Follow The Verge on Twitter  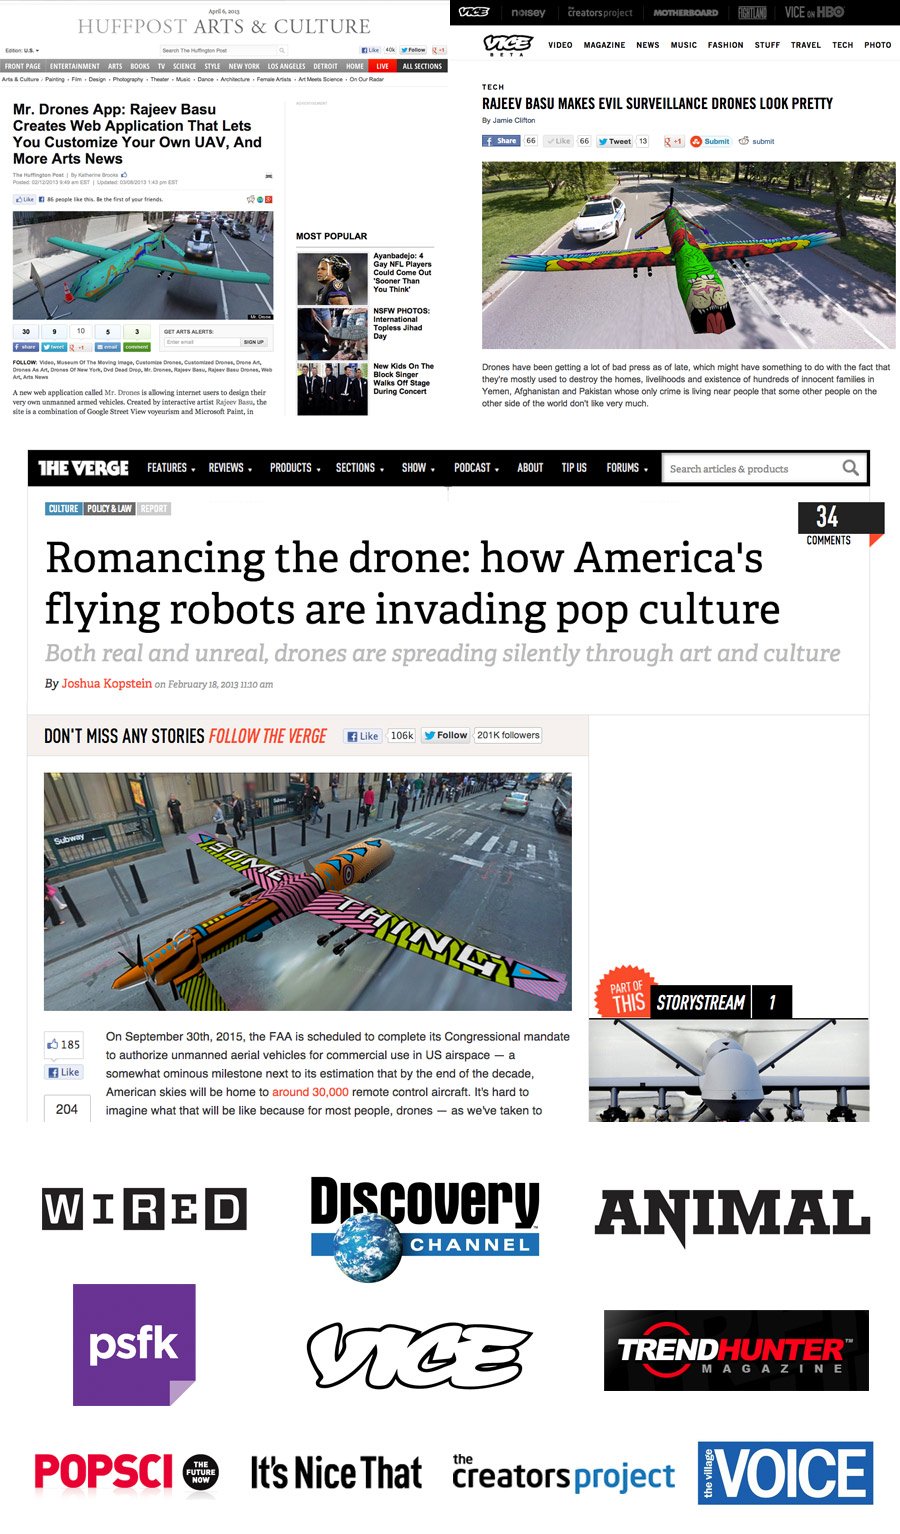click(445, 735)
